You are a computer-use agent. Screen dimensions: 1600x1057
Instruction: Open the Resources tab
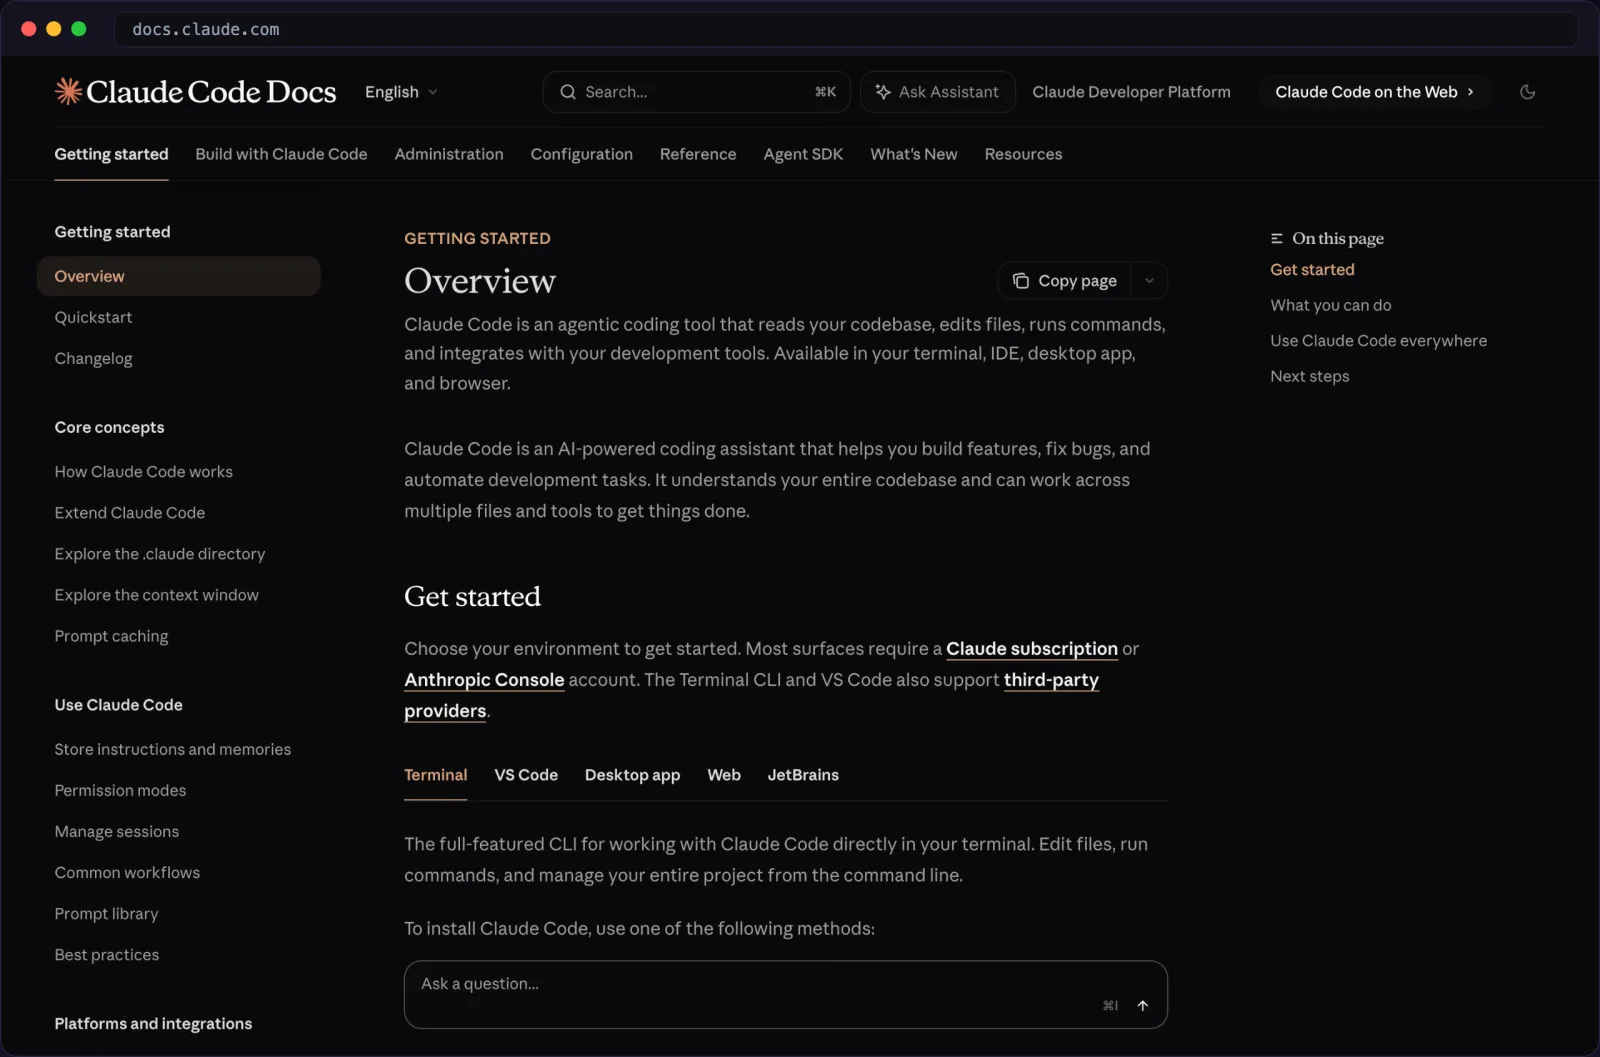[1023, 154]
